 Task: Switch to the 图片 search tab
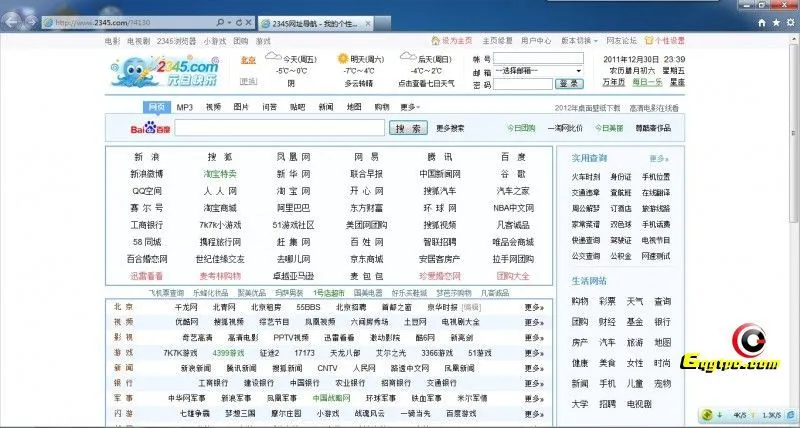point(241,107)
